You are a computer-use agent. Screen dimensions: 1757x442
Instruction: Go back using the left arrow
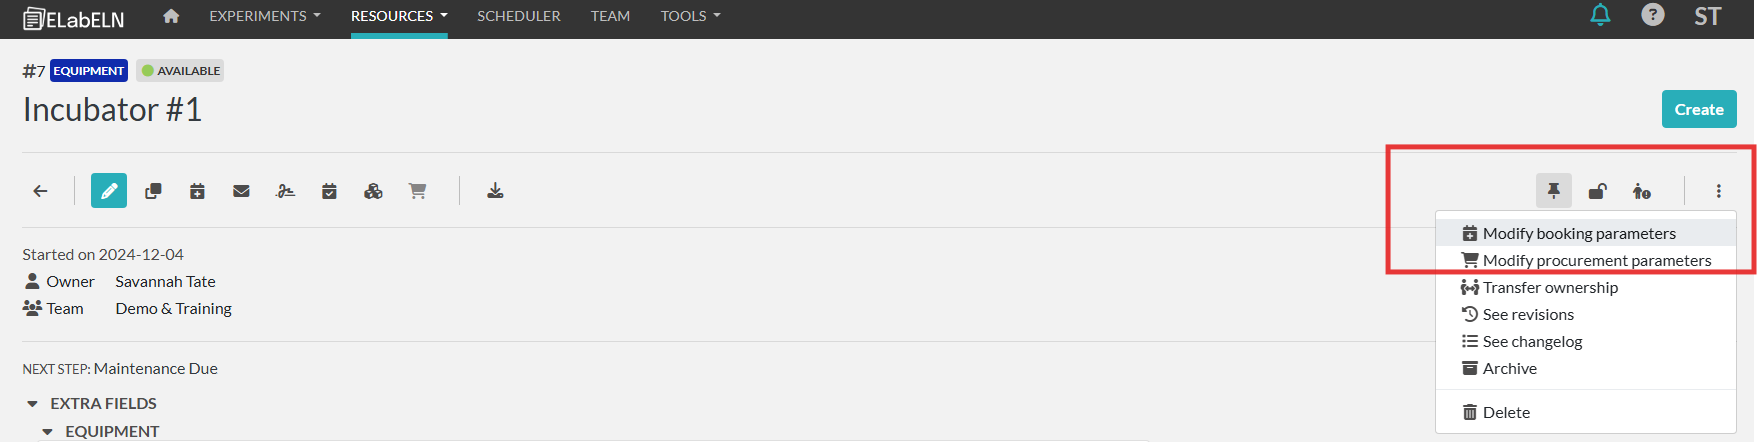pyautogui.click(x=40, y=191)
